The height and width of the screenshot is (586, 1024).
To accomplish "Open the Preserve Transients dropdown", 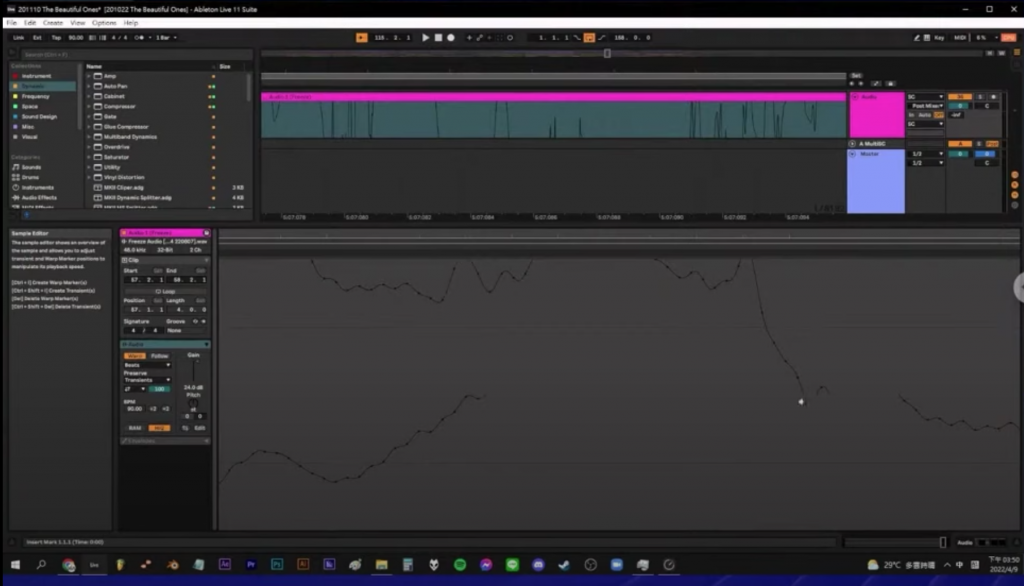I will 147,380.
